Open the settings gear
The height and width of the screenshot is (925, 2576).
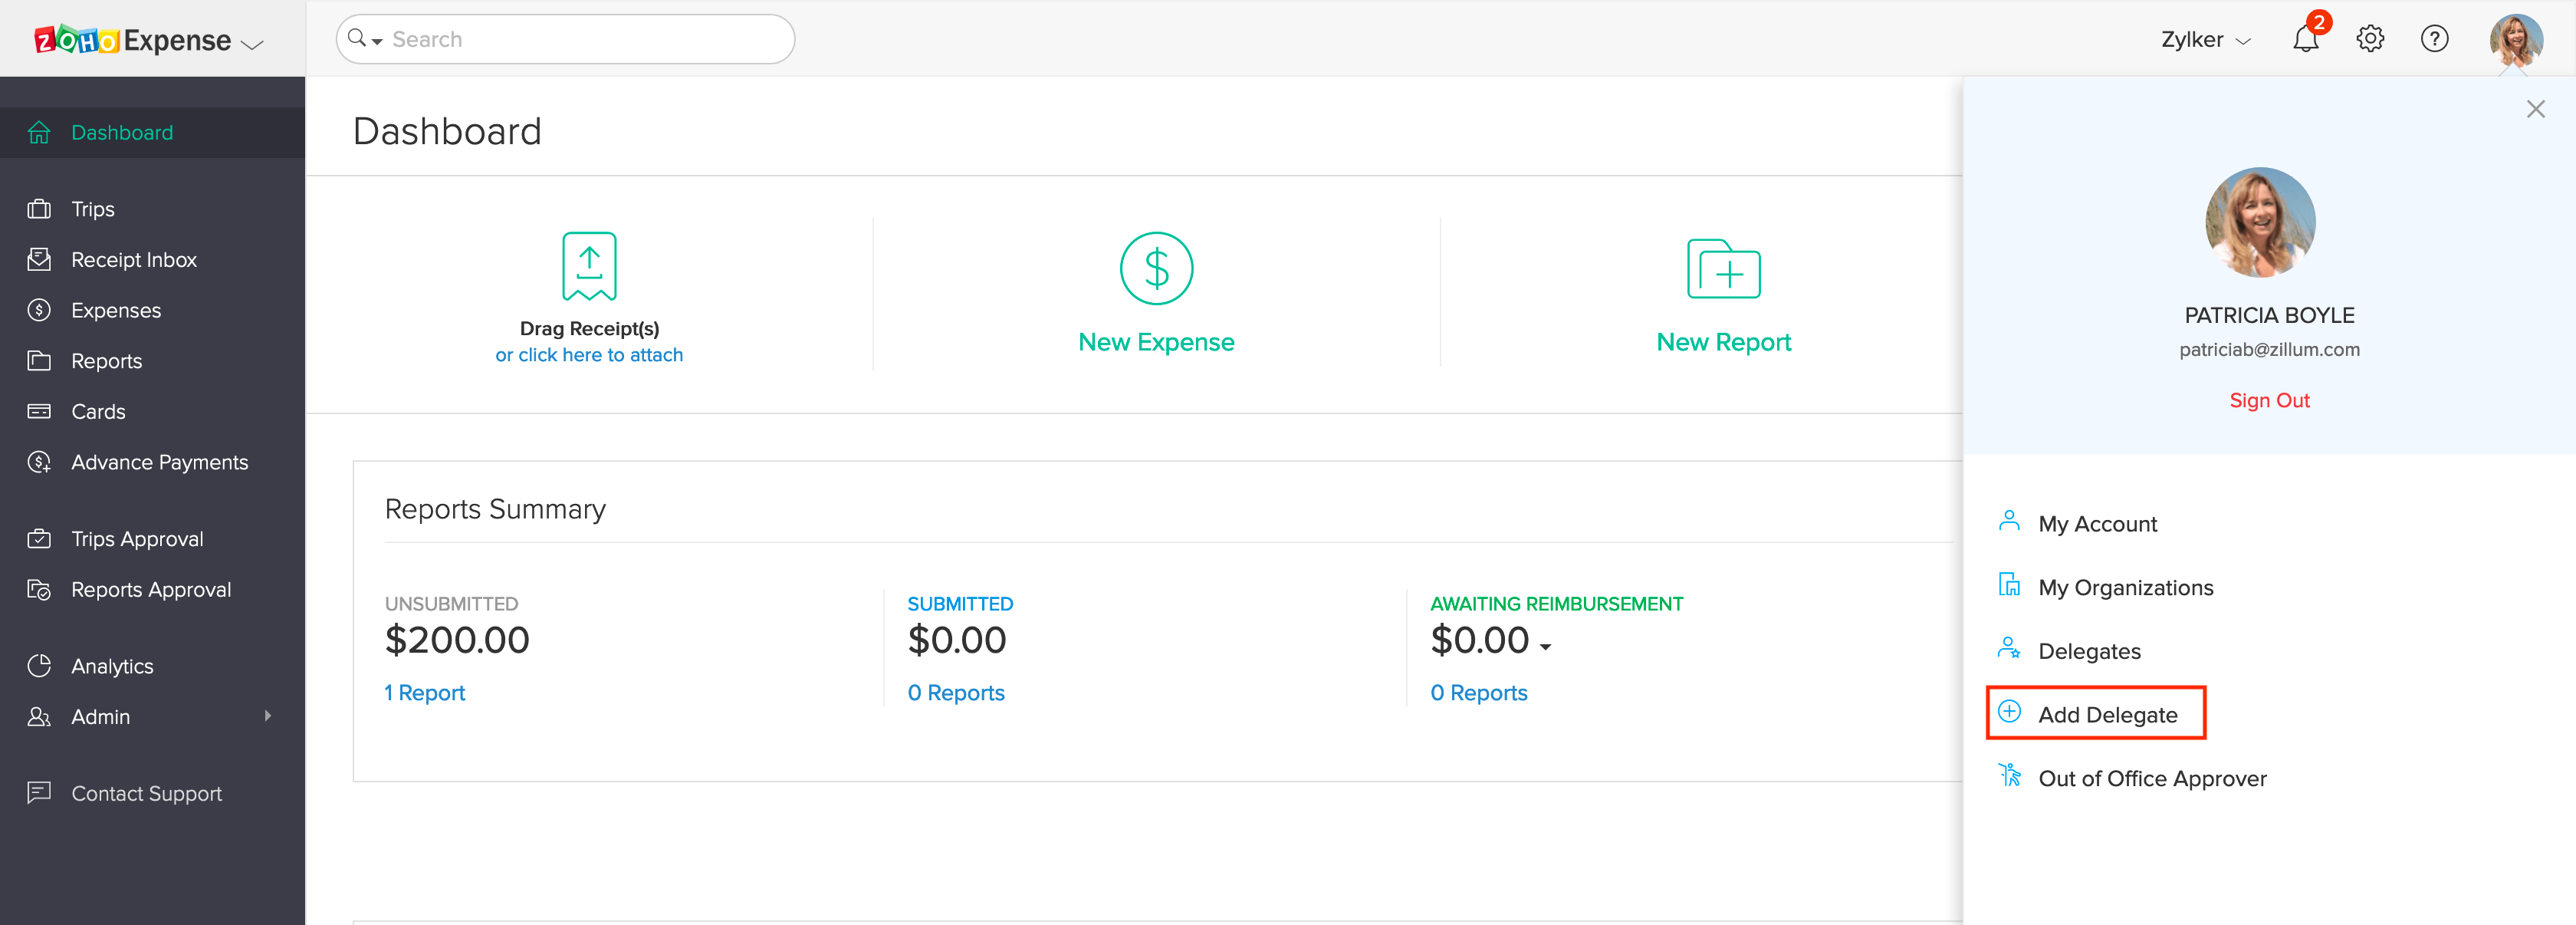(2369, 38)
